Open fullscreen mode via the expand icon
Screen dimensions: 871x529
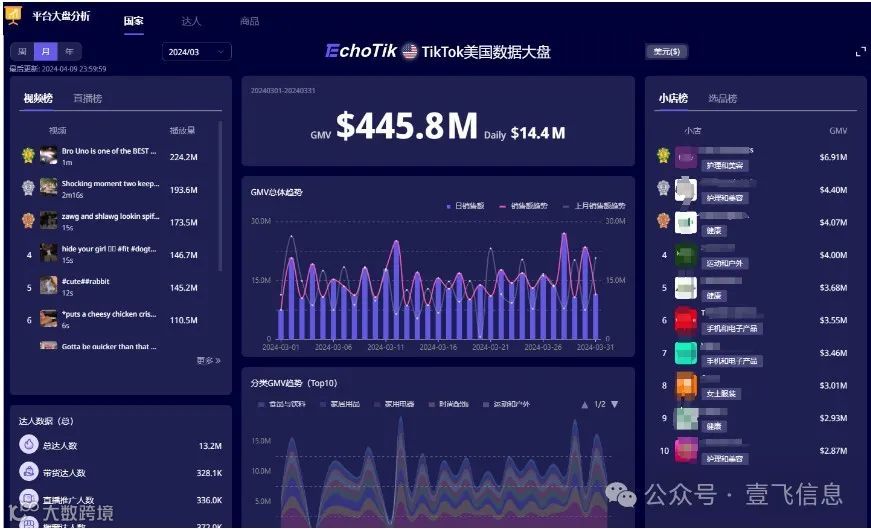860,52
